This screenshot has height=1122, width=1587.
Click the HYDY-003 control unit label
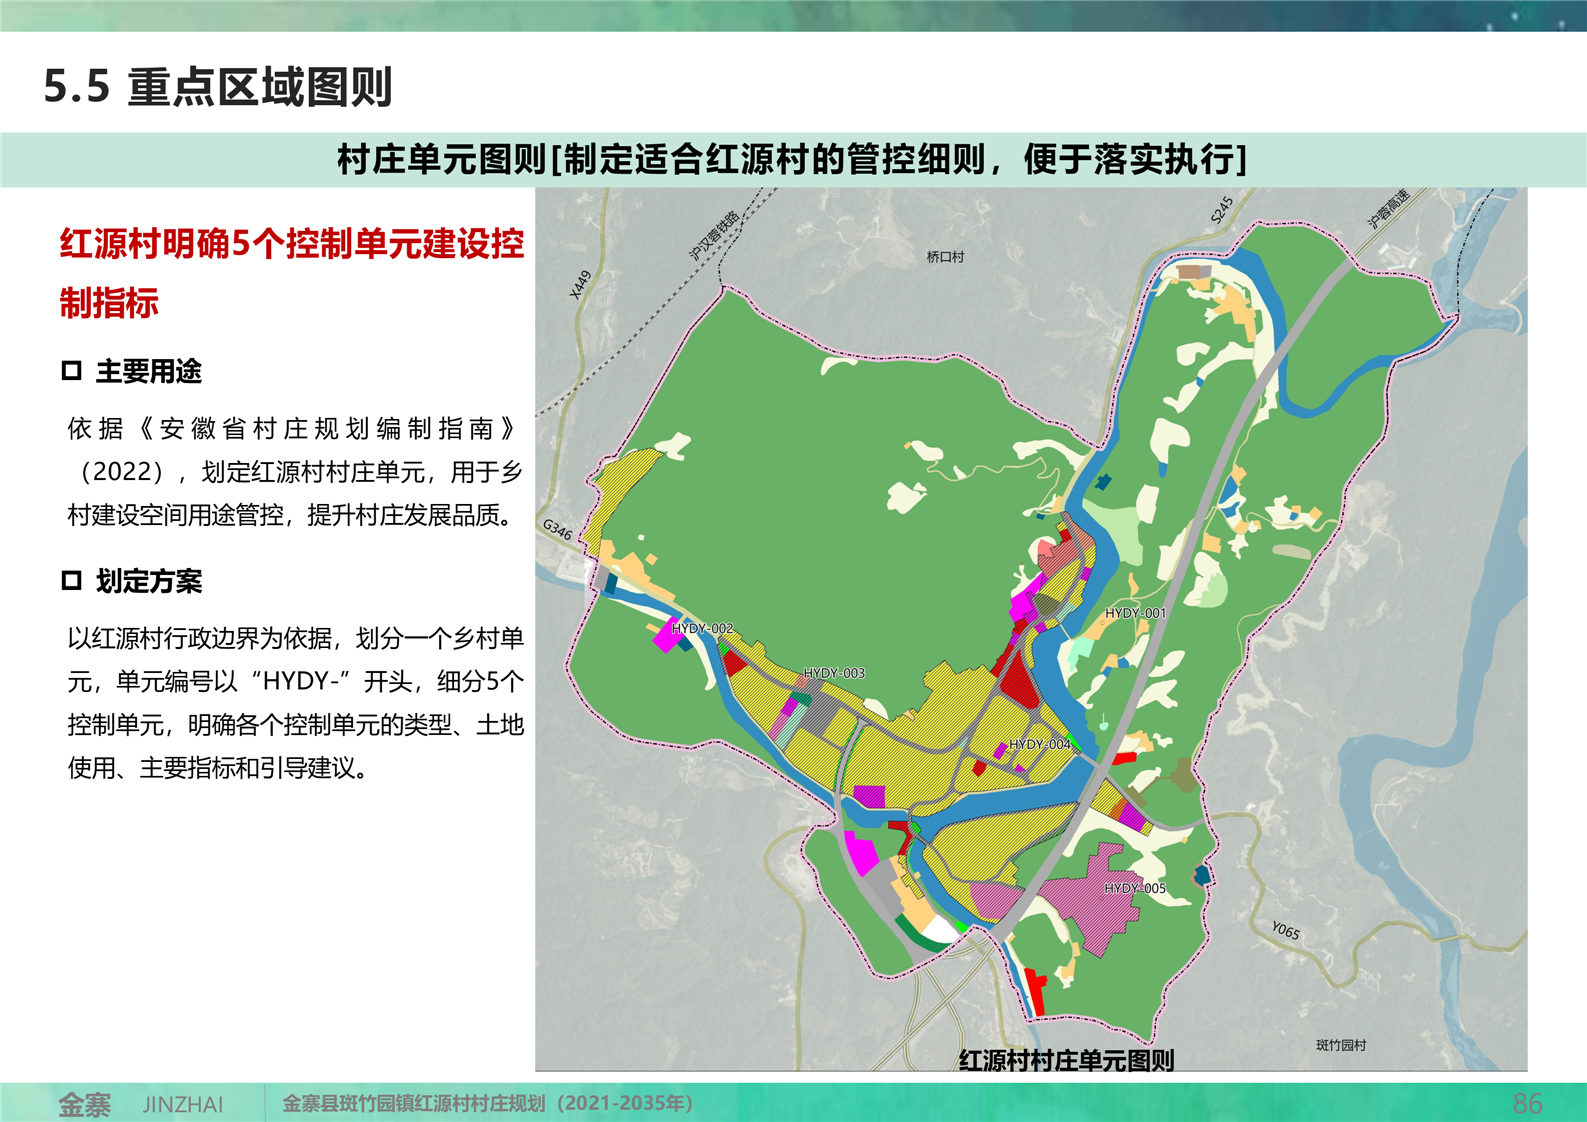coord(834,673)
